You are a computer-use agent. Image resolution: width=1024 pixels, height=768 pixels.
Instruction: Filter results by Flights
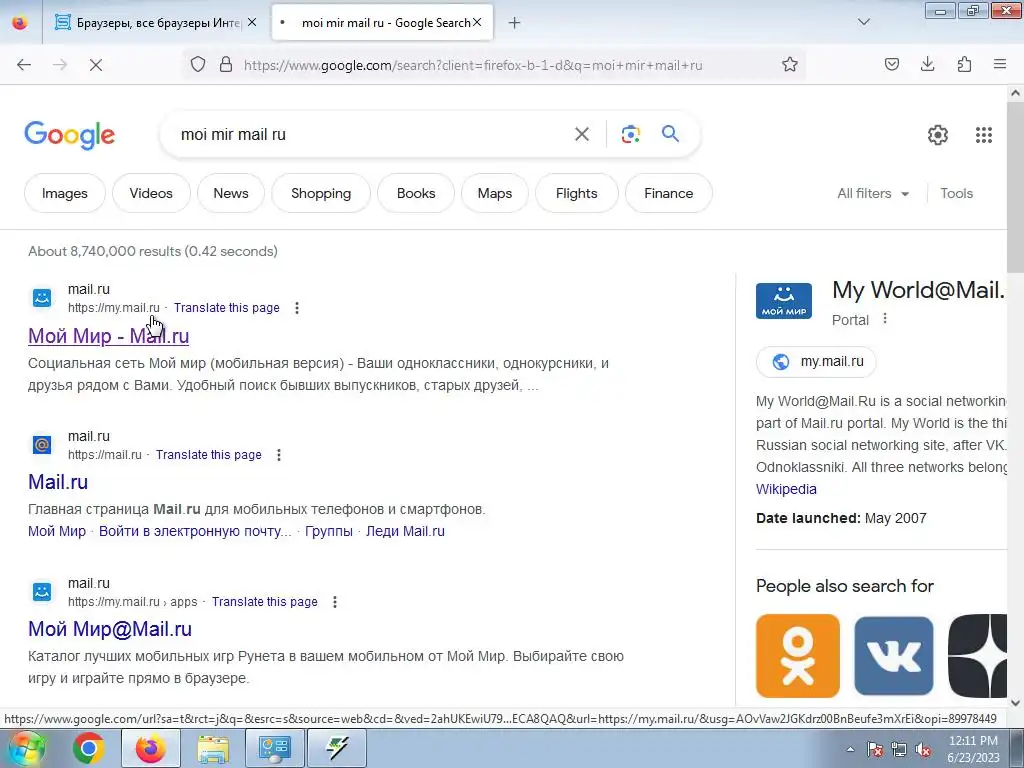pyautogui.click(x=577, y=193)
